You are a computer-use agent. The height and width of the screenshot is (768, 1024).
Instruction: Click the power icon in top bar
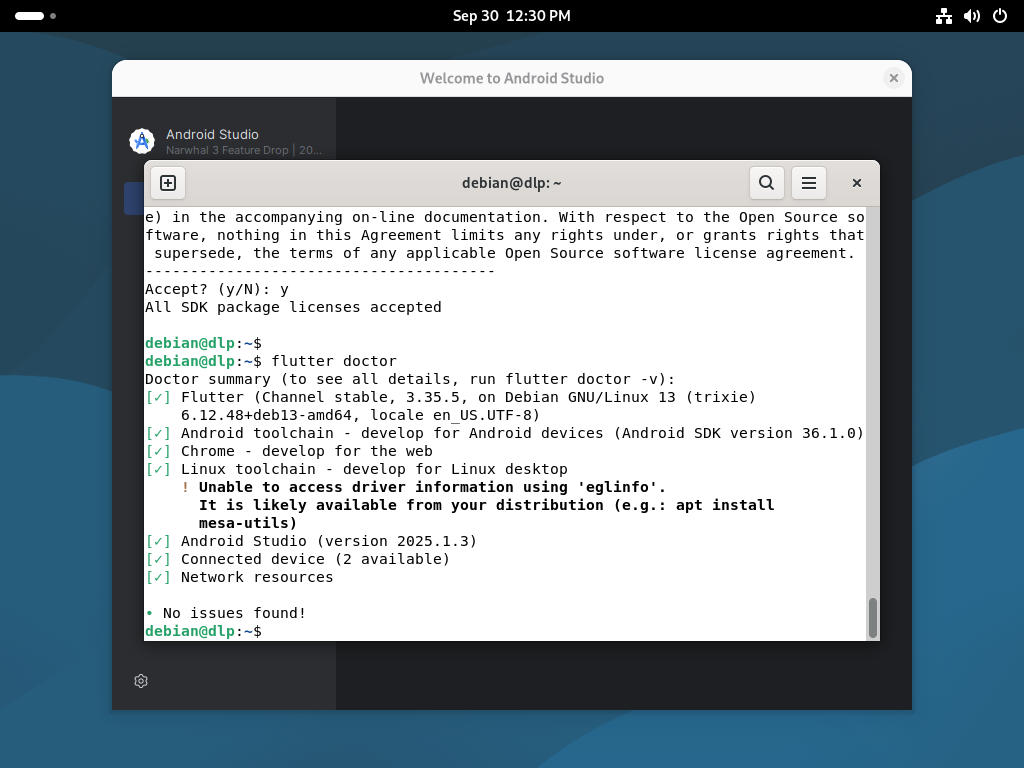999,16
